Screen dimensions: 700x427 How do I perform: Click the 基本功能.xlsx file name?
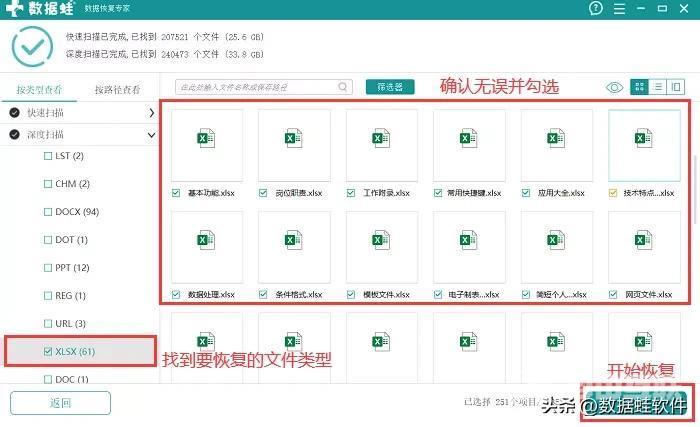coord(211,193)
